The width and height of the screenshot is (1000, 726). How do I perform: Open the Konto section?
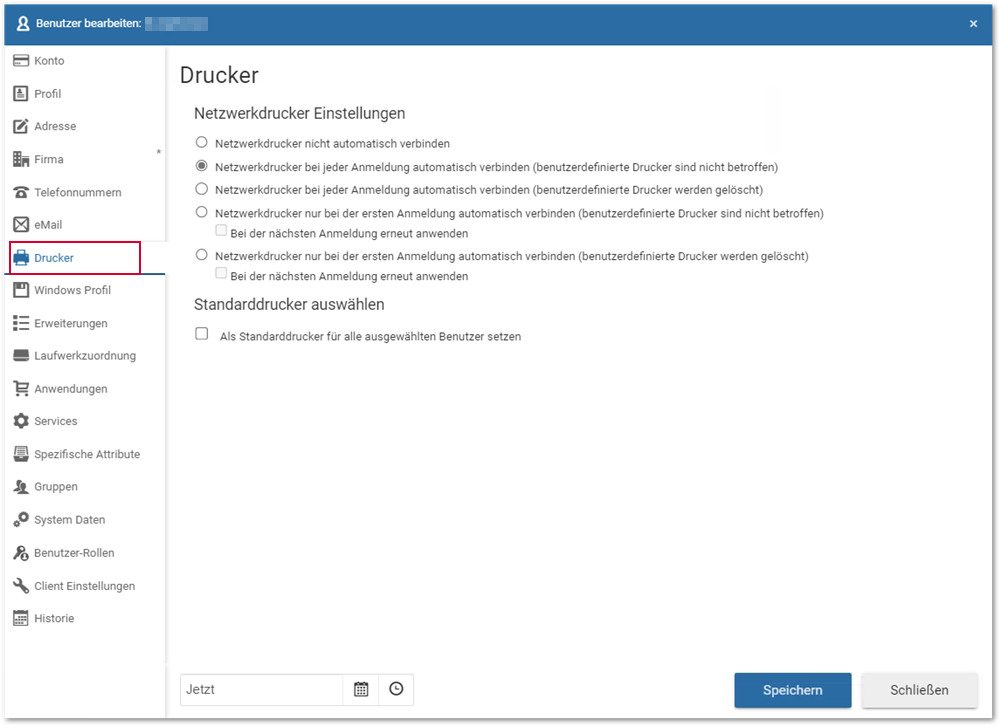(49, 61)
